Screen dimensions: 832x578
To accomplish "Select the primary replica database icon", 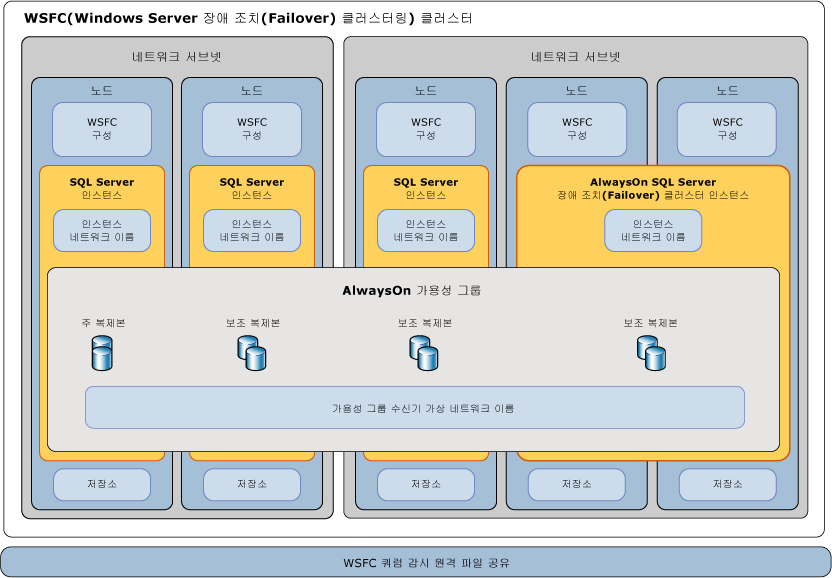I will (102, 353).
